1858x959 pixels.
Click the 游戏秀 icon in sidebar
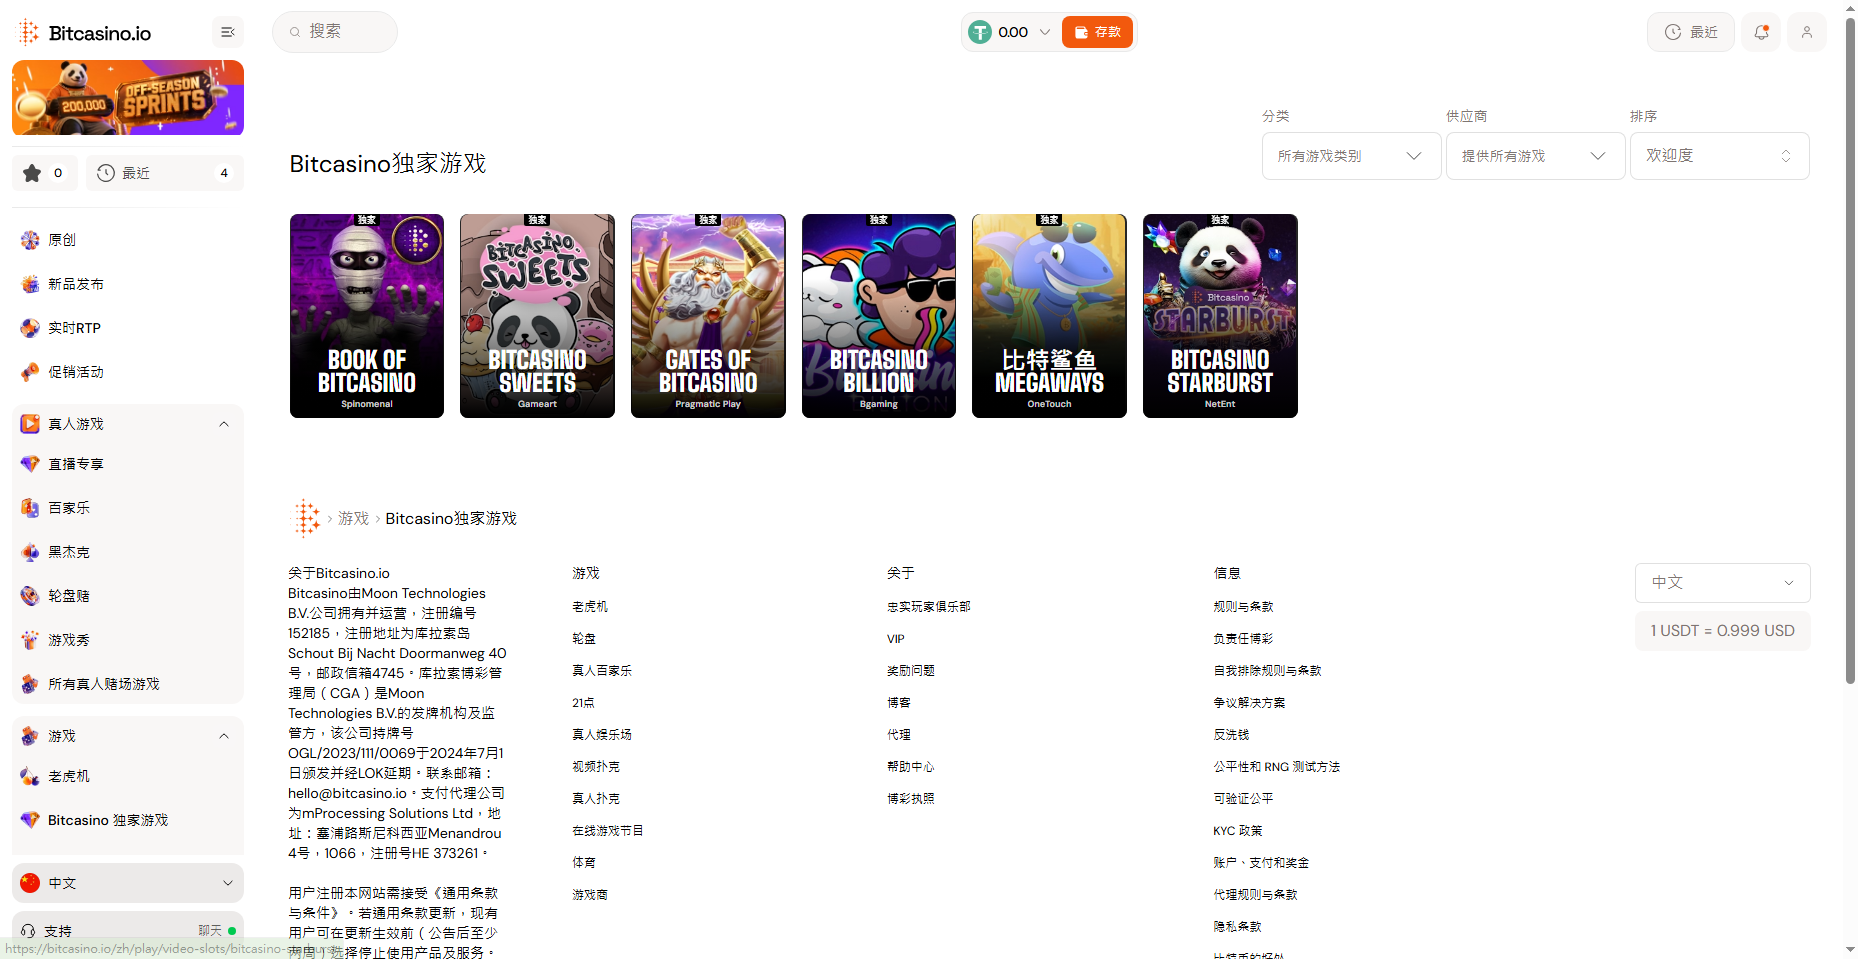tap(30, 640)
